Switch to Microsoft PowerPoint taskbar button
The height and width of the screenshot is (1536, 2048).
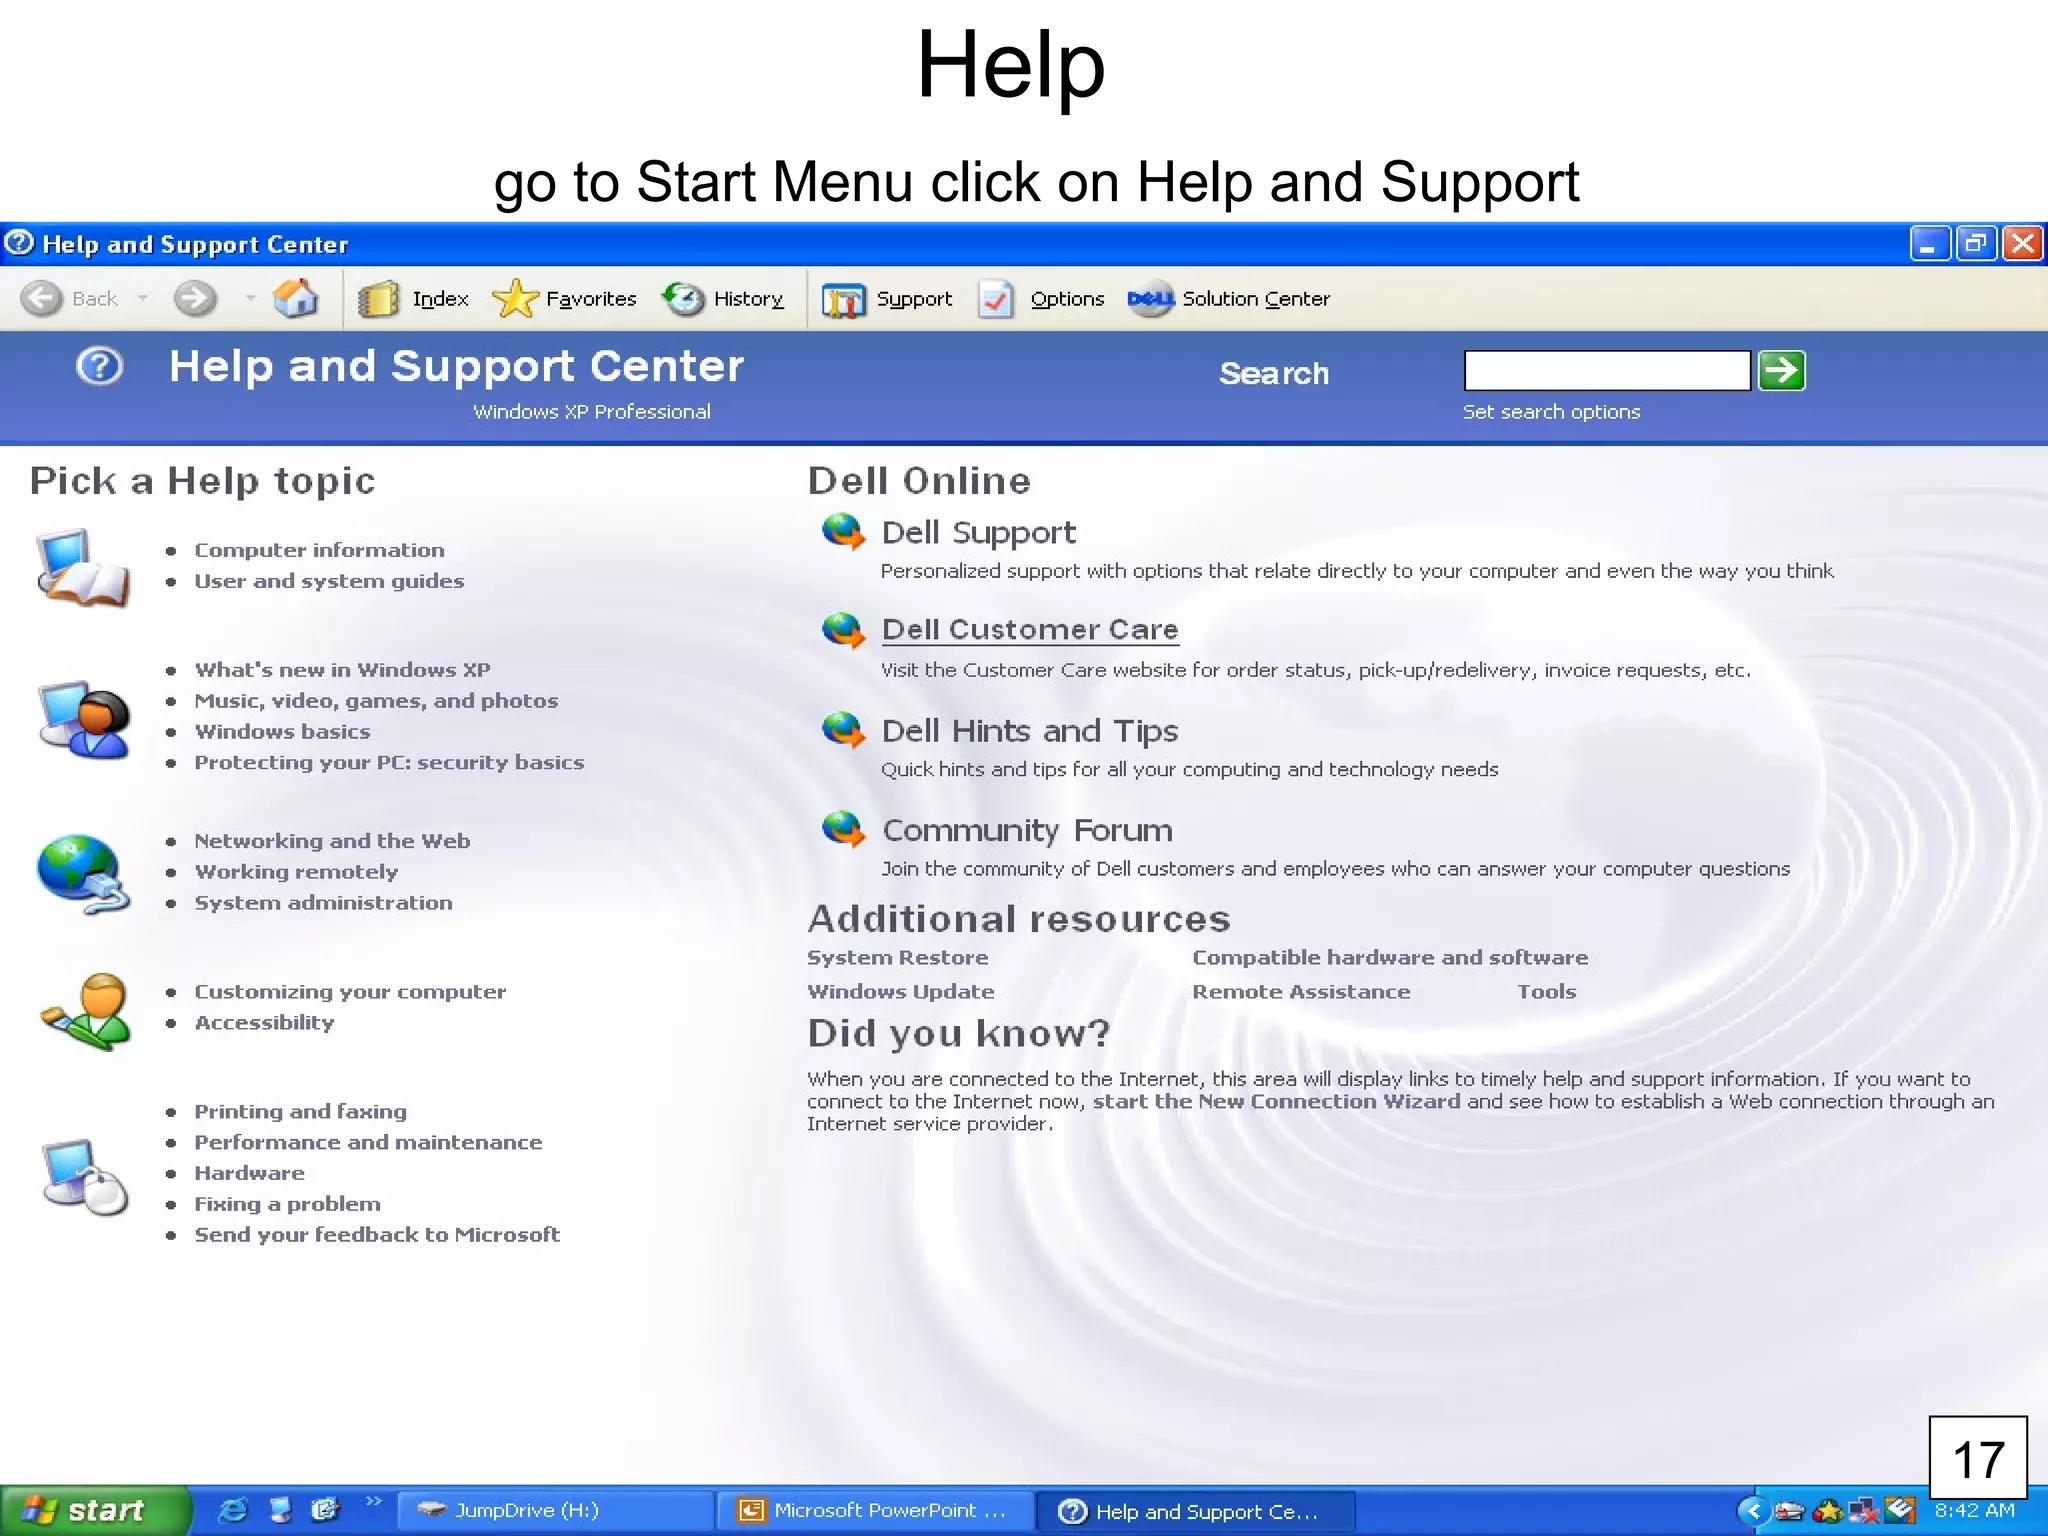coord(874,1511)
